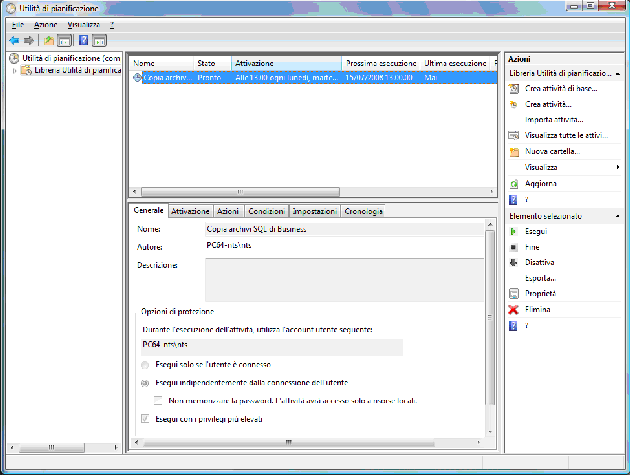
Task: Switch to the Condizioni tab
Action: point(266,211)
